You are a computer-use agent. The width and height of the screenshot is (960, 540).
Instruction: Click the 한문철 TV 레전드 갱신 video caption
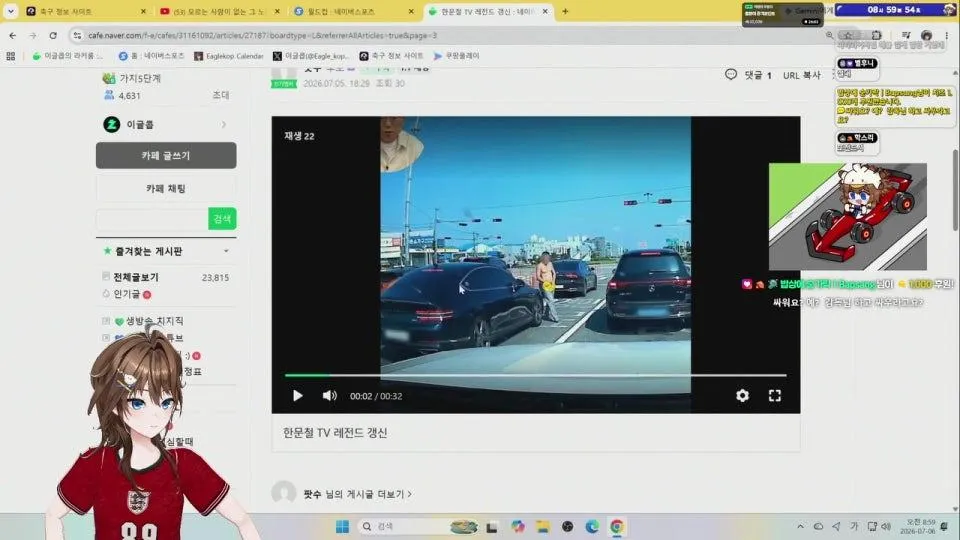click(x=335, y=433)
